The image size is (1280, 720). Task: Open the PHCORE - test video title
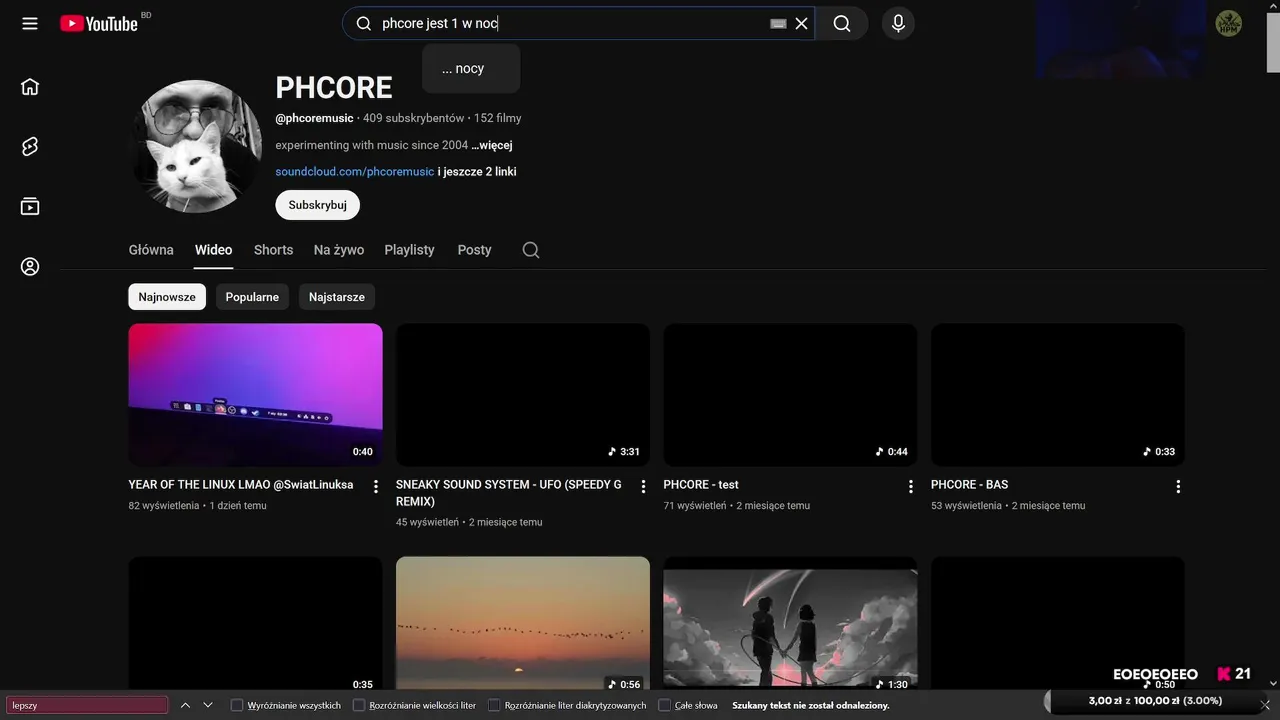701,485
